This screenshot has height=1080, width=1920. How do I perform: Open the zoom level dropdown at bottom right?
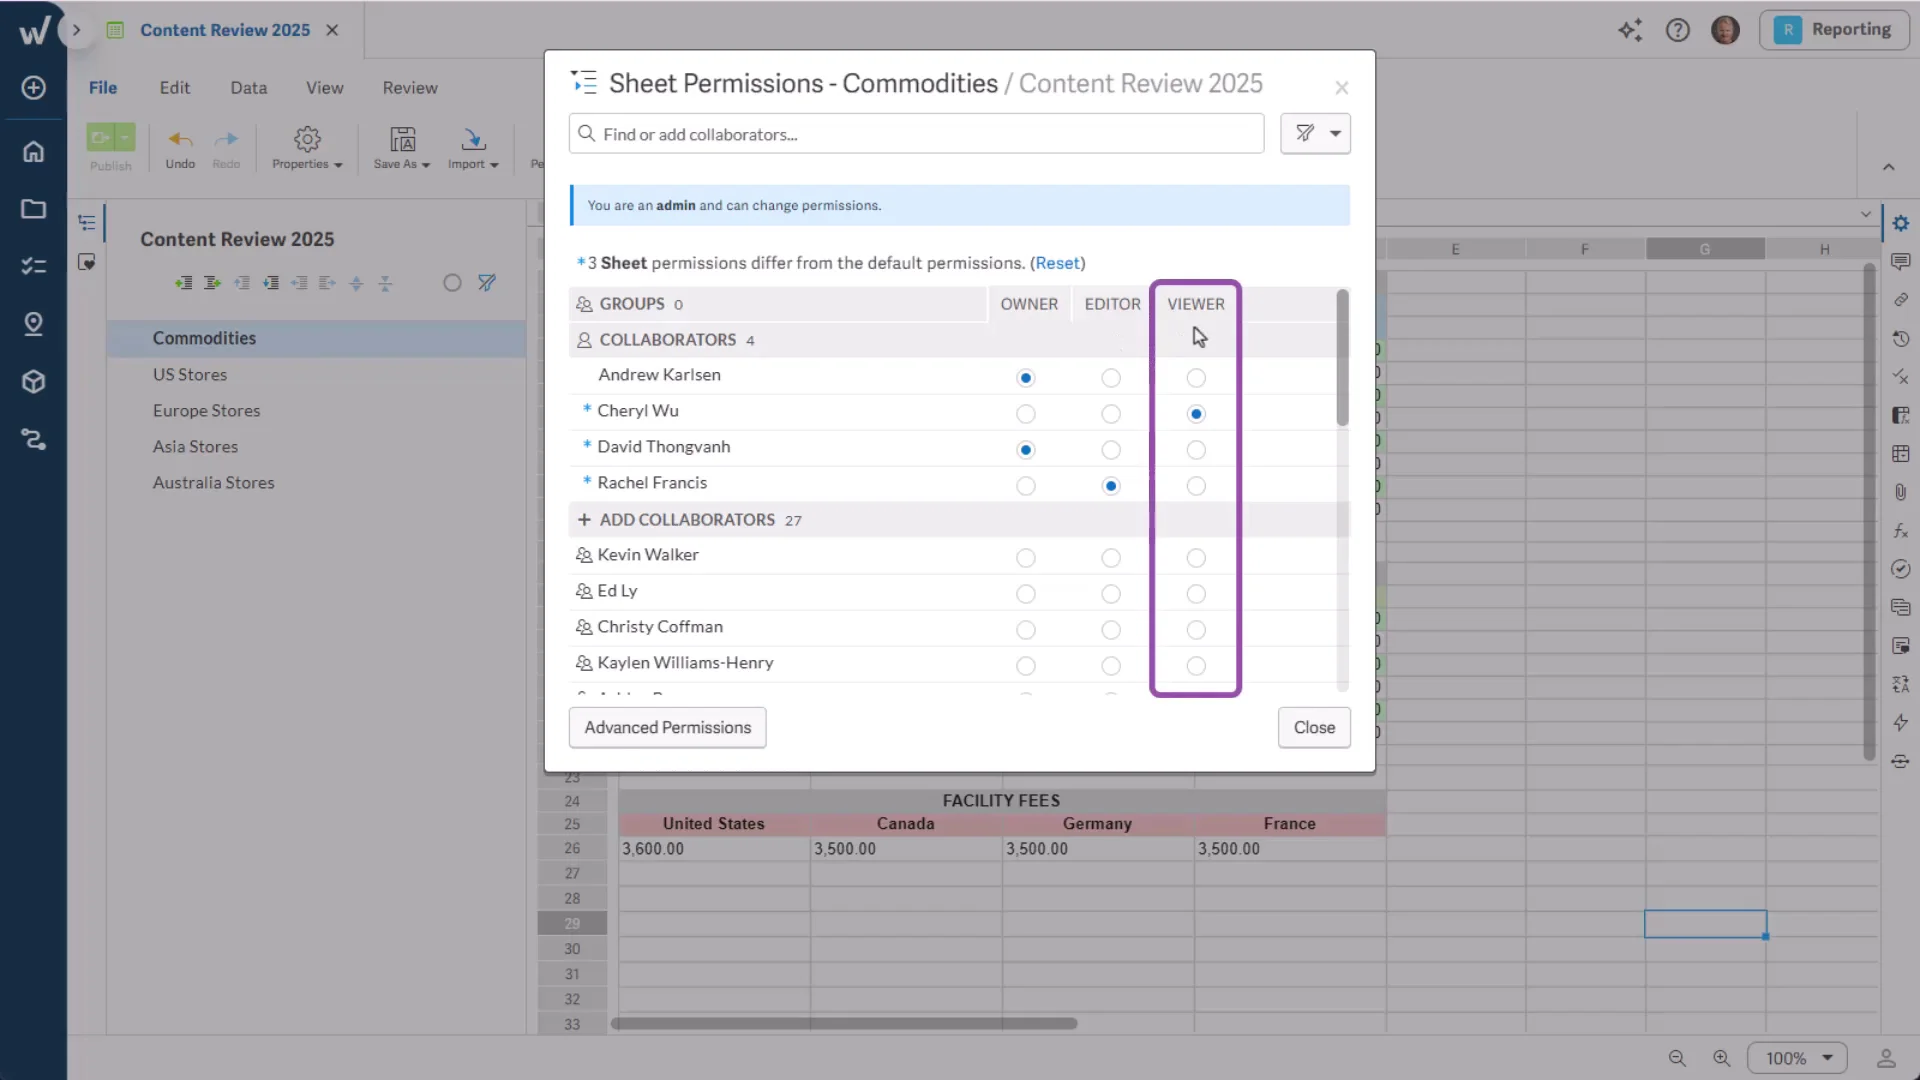pos(1795,1057)
